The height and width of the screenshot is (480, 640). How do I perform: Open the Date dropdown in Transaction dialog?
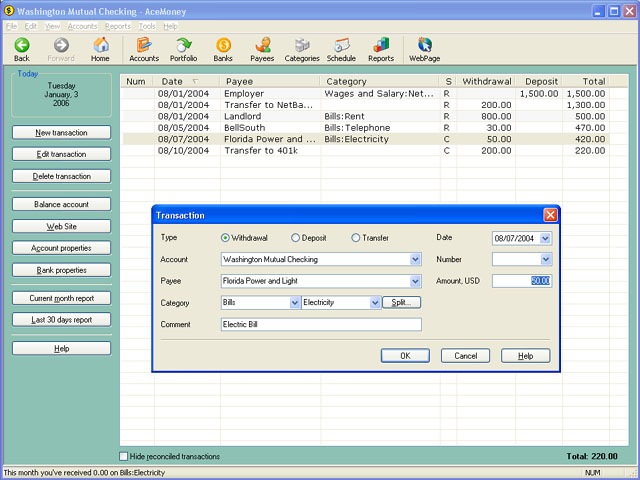point(545,238)
